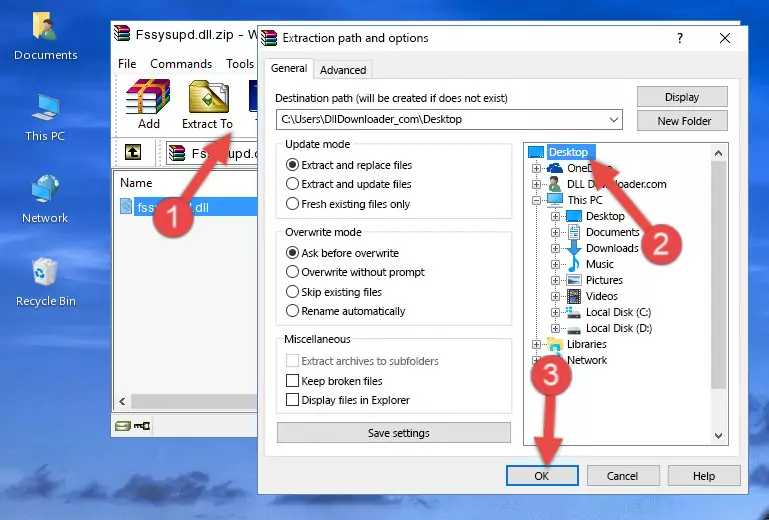
Task: Click the Add toolbar icon in WinRAR
Action: point(148,104)
